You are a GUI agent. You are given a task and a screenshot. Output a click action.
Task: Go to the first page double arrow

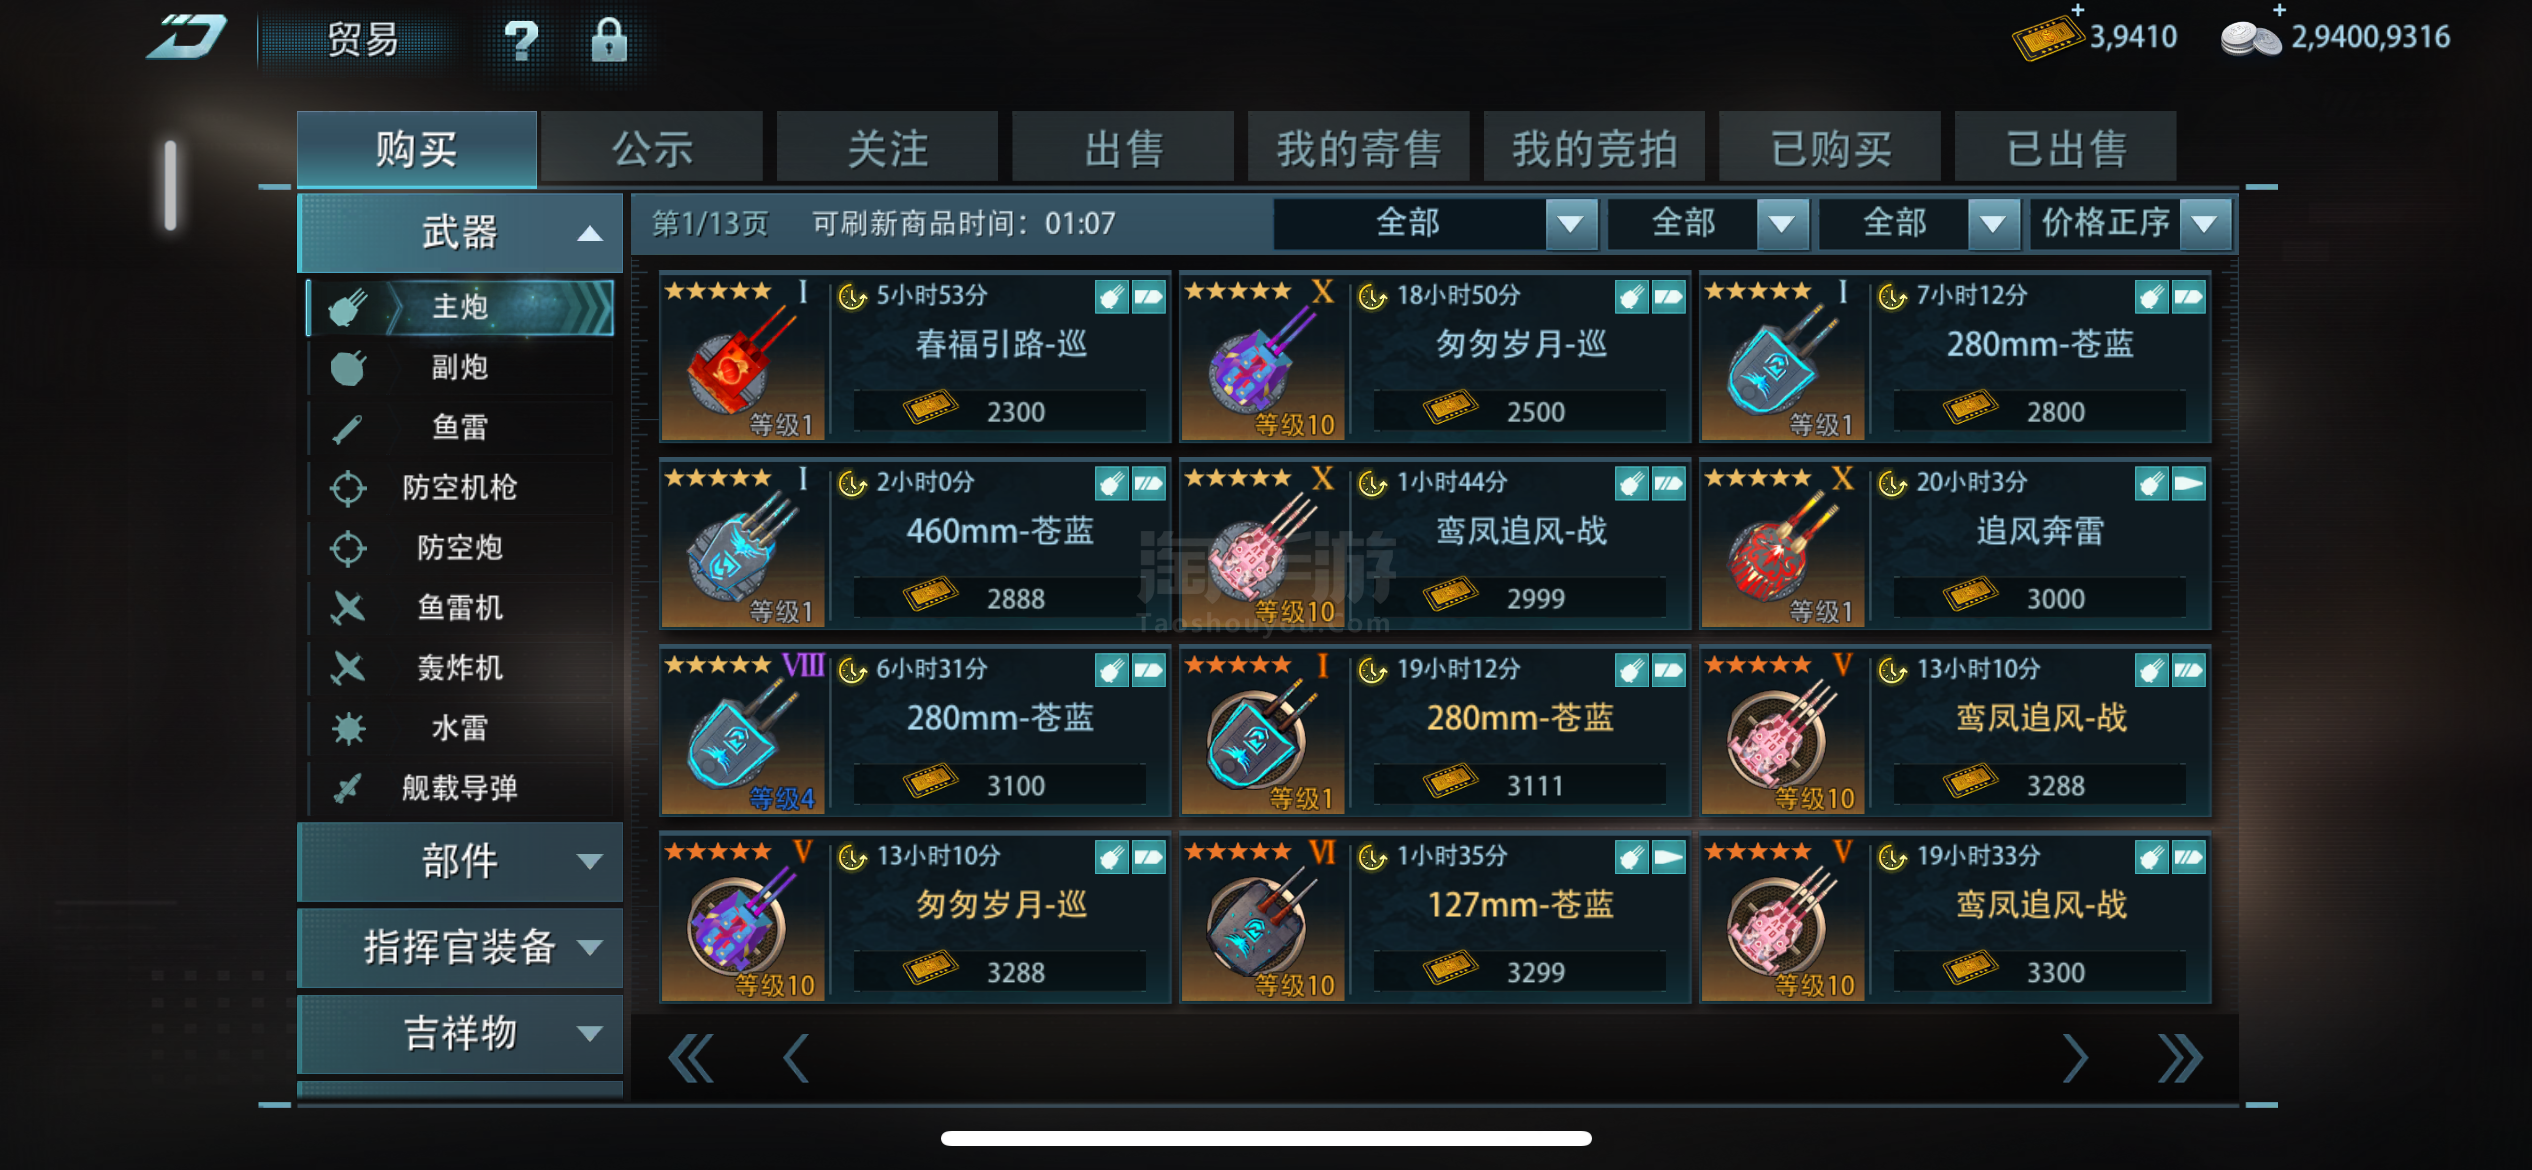[x=691, y=1058]
